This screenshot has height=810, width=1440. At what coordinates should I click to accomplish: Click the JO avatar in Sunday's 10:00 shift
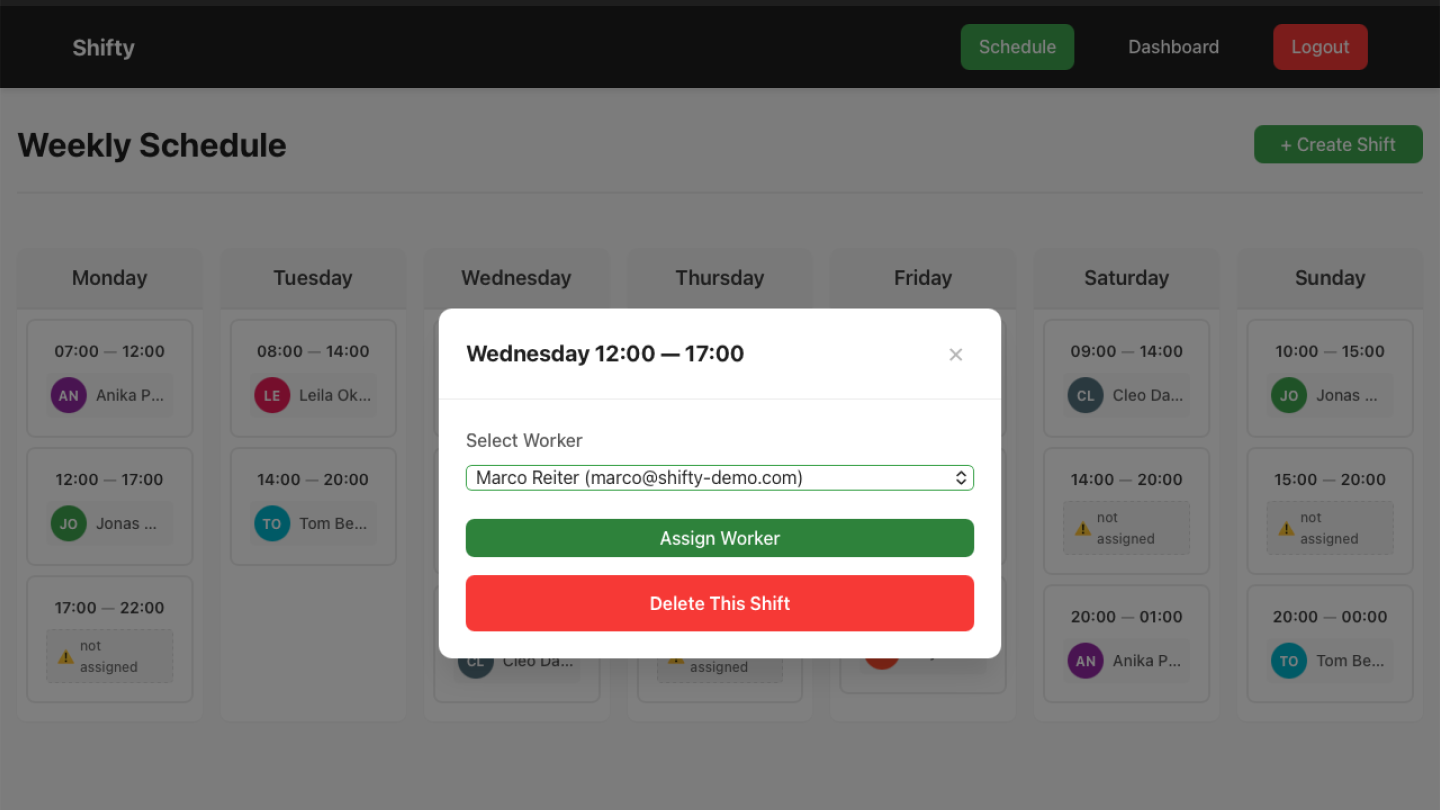click(x=1289, y=395)
